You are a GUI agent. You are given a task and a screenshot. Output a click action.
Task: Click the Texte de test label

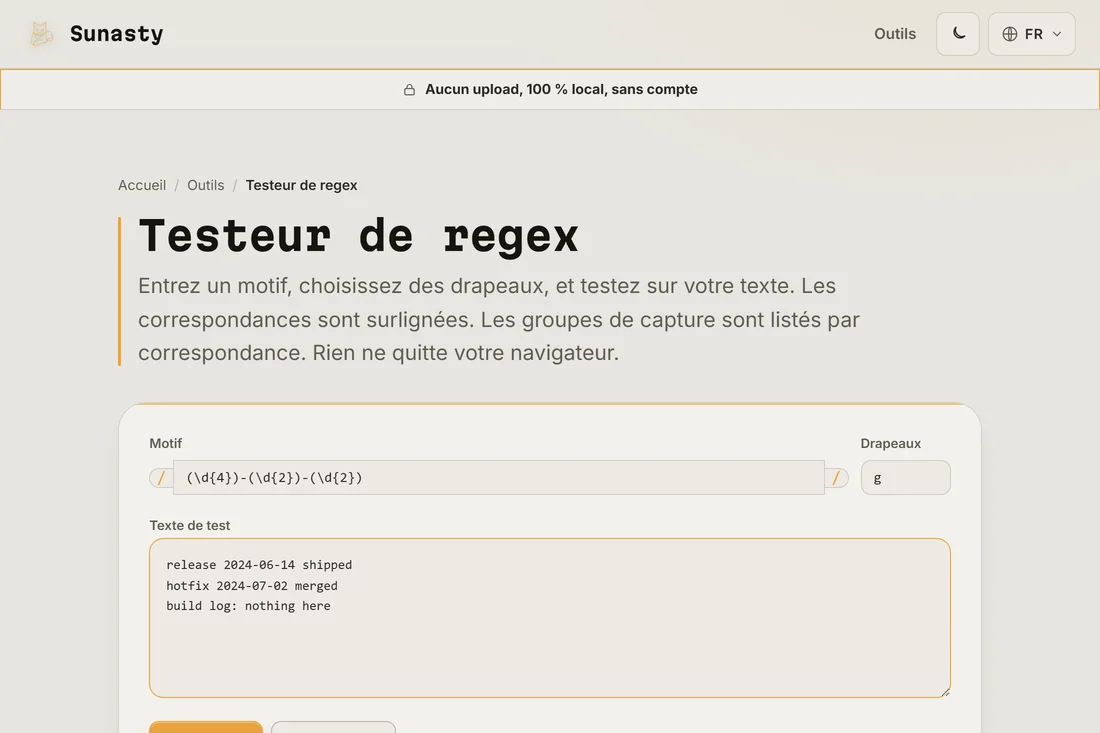coord(189,525)
